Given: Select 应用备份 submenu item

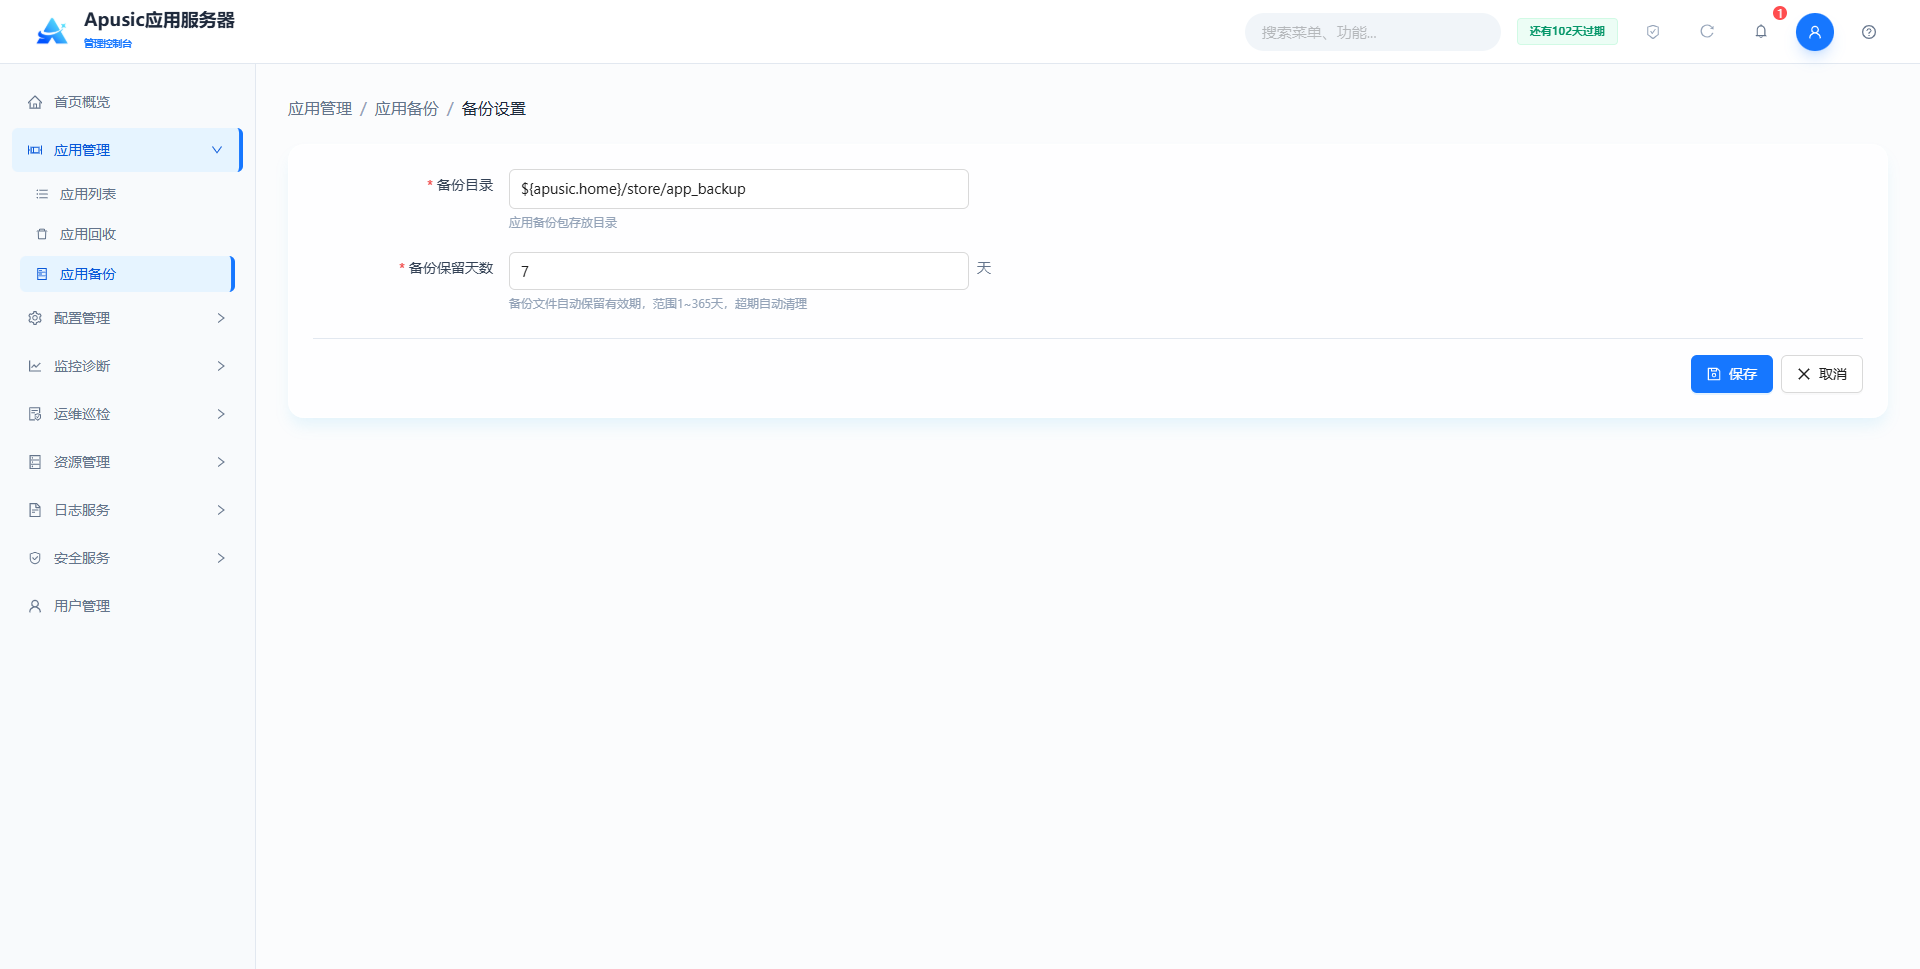Looking at the screenshot, I should [x=127, y=274].
